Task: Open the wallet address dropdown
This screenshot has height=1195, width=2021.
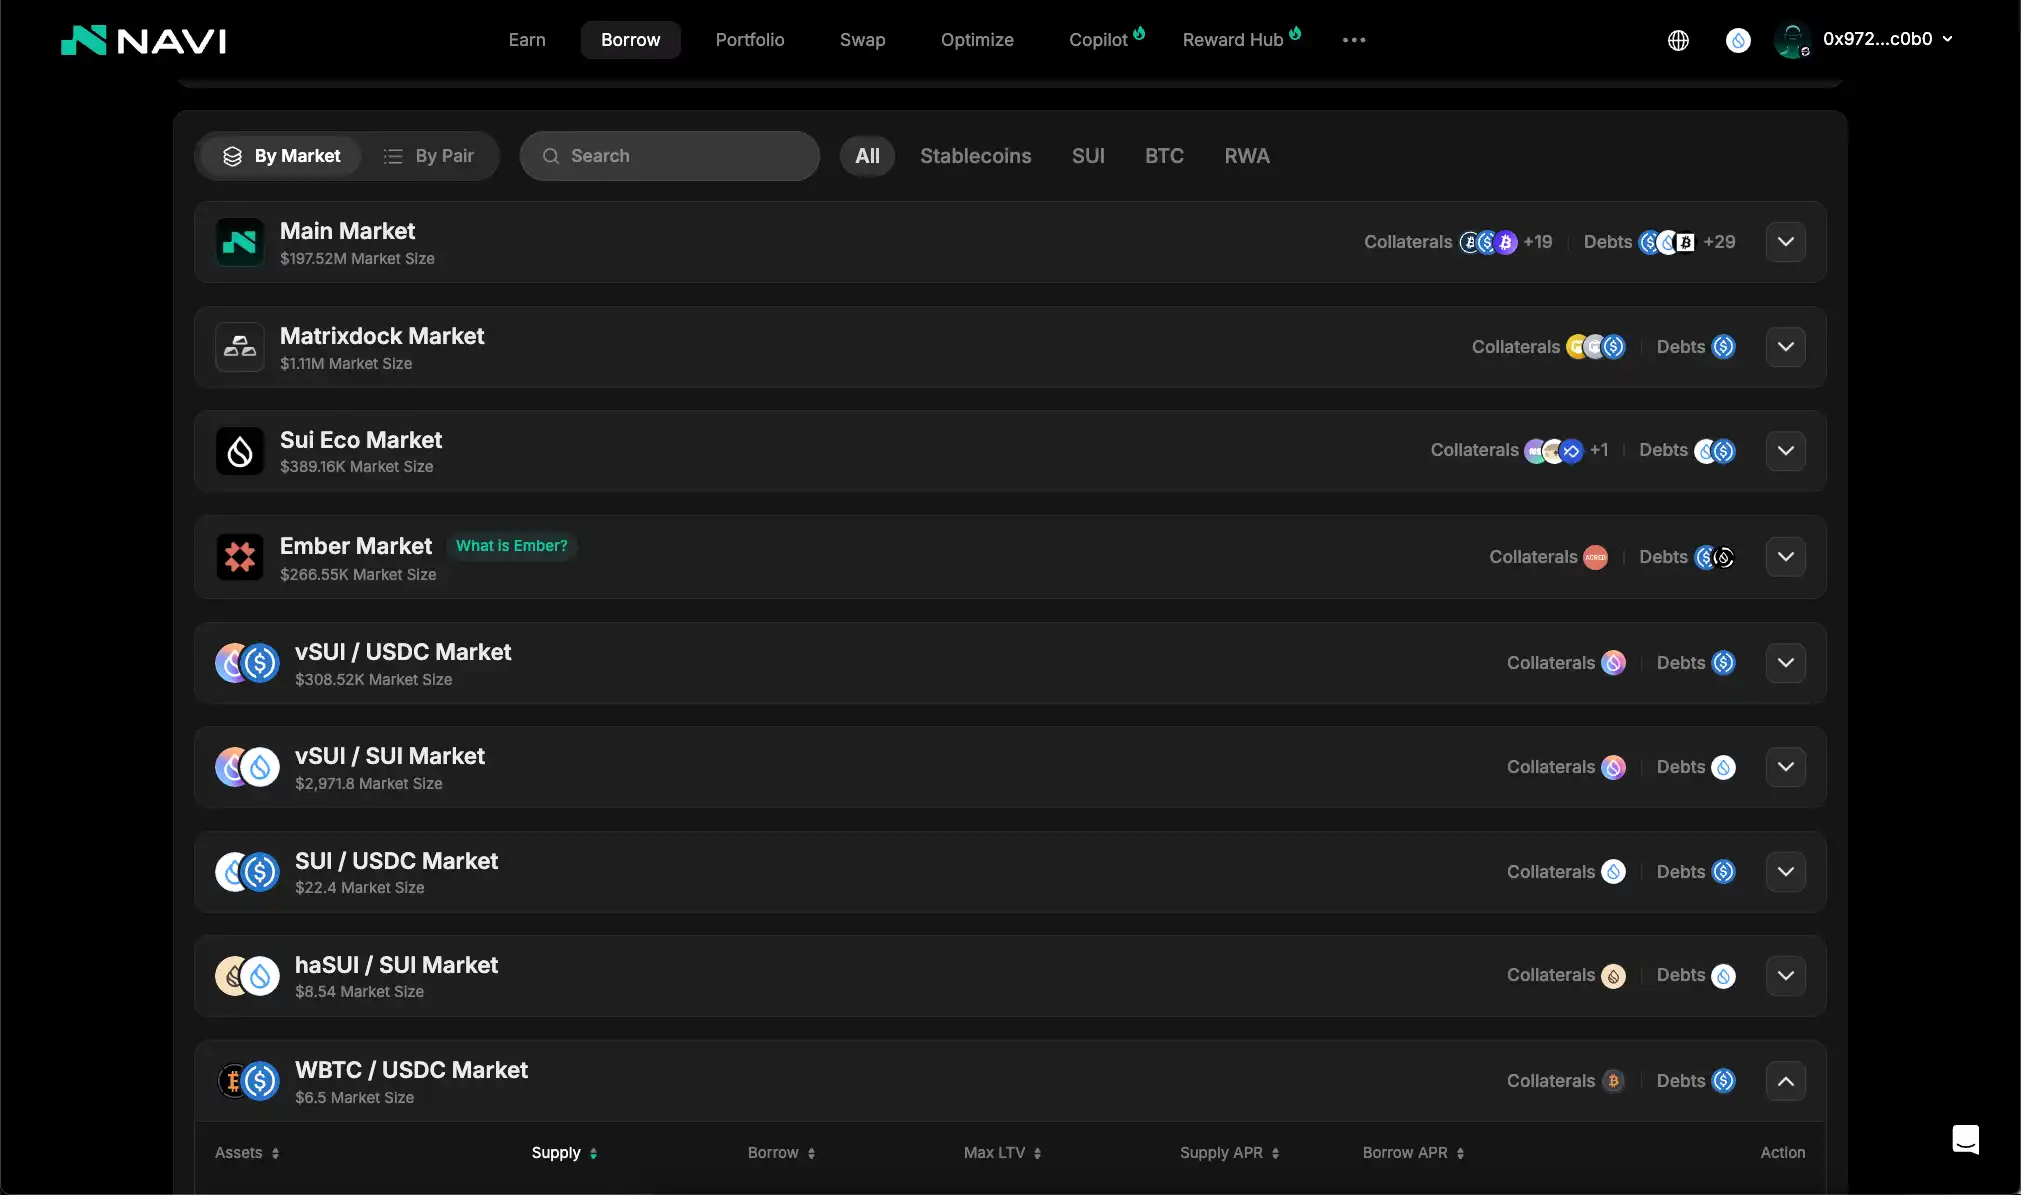Action: 1887,39
